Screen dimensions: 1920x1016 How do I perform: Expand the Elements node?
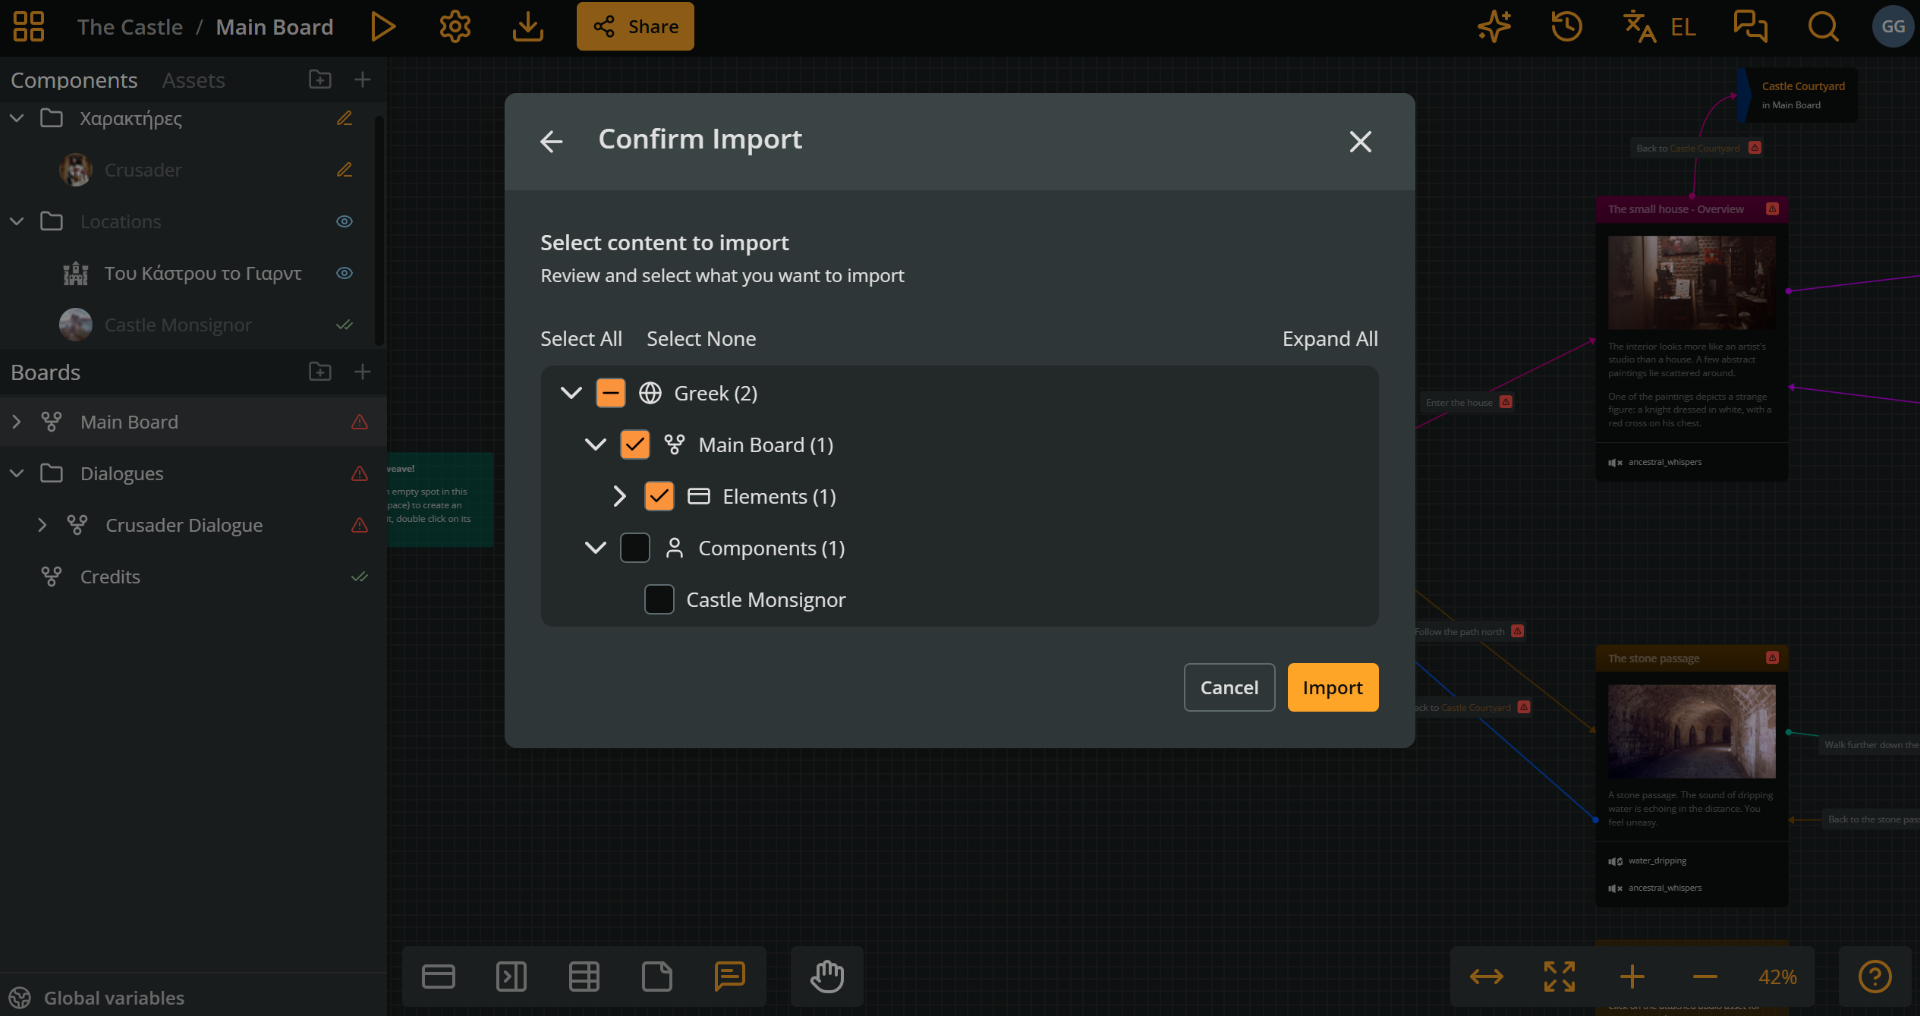point(619,497)
